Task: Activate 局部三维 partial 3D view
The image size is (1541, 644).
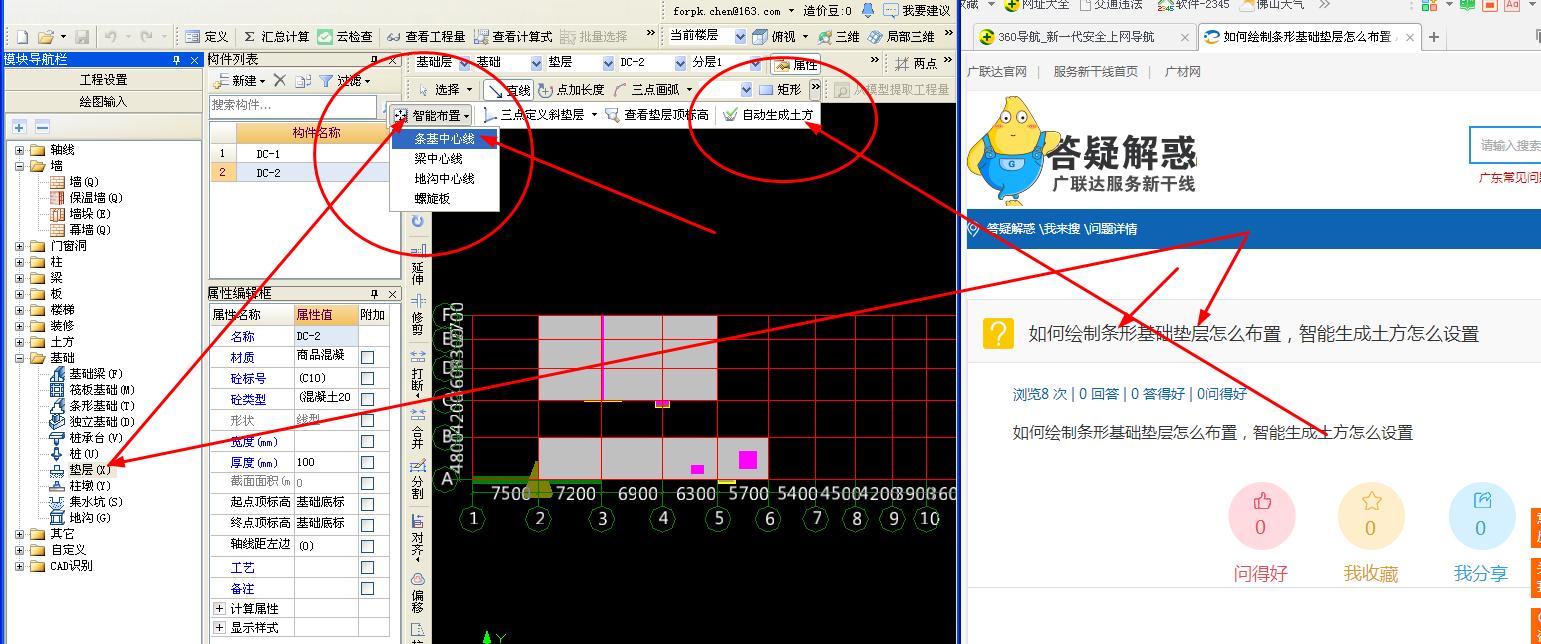Action: pos(901,36)
